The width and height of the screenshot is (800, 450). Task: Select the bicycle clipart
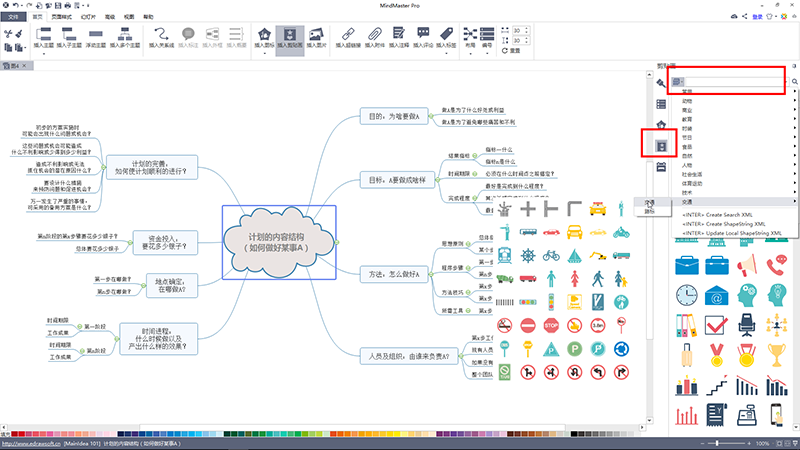coord(551,255)
